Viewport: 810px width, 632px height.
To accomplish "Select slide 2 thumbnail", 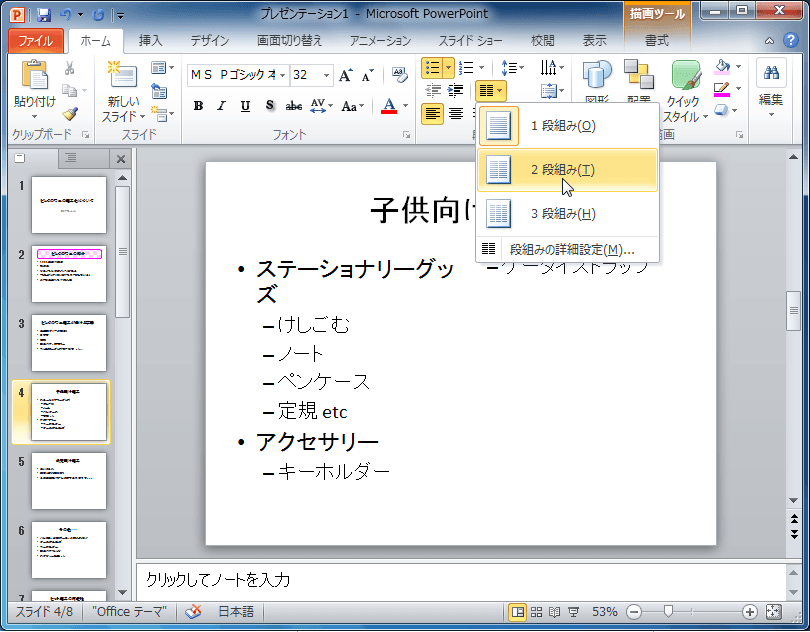I will pyautogui.click(x=69, y=274).
